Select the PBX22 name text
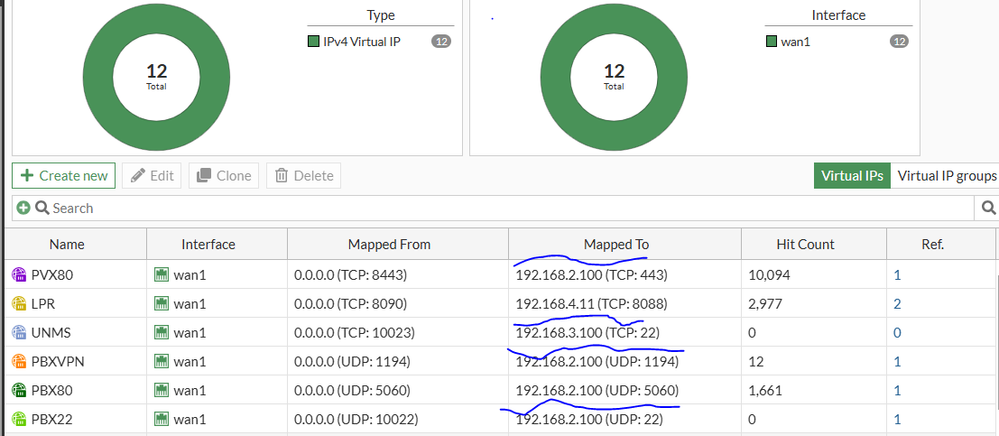Viewport: 999px width, 436px height. [x=50, y=419]
